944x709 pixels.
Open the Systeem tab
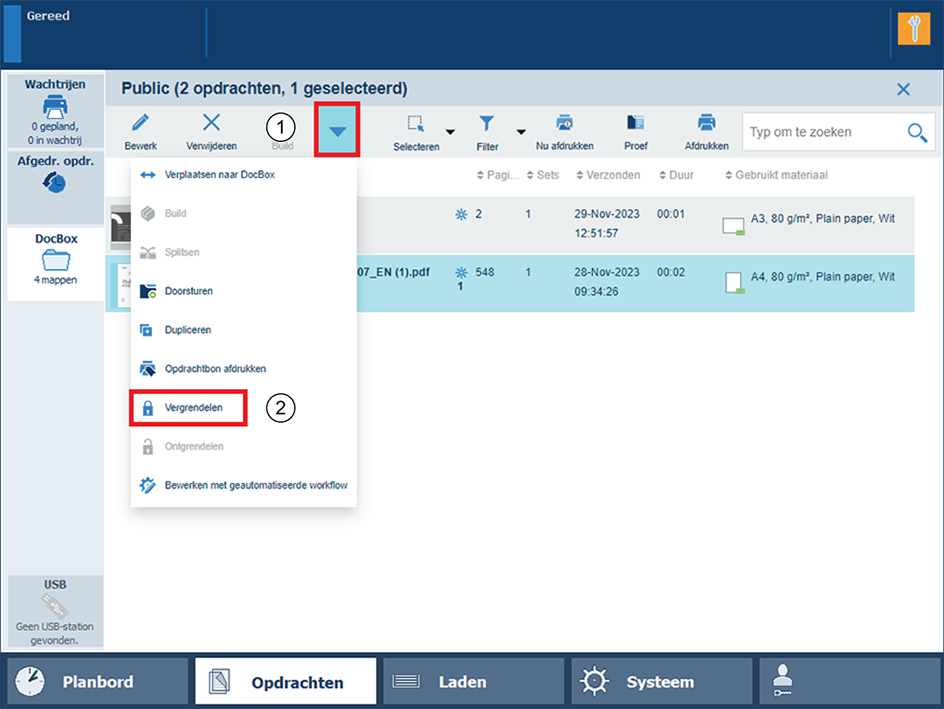click(659, 682)
